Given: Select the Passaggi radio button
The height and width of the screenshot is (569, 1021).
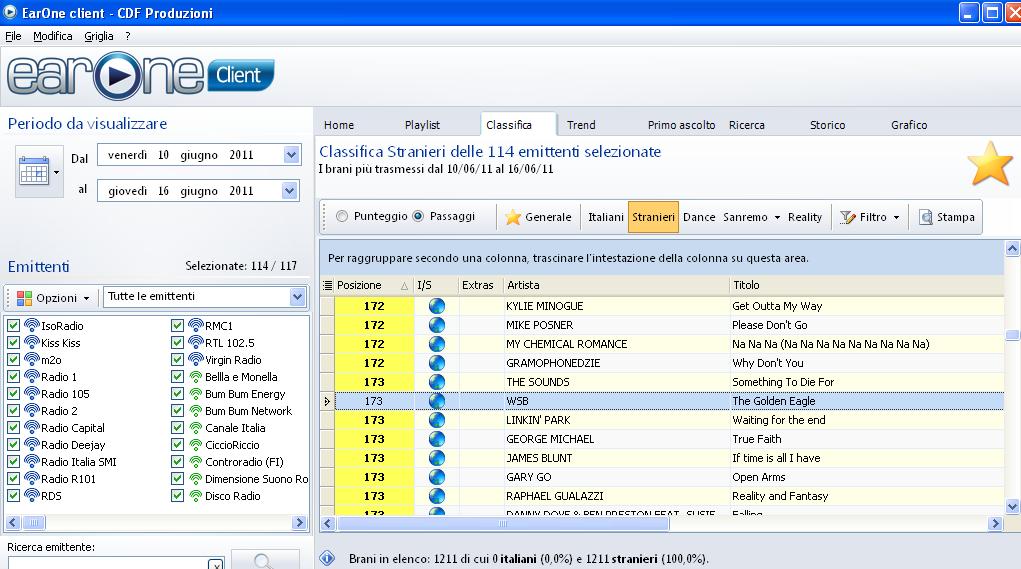Looking at the screenshot, I should pyautogui.click(x=418, y=216).
